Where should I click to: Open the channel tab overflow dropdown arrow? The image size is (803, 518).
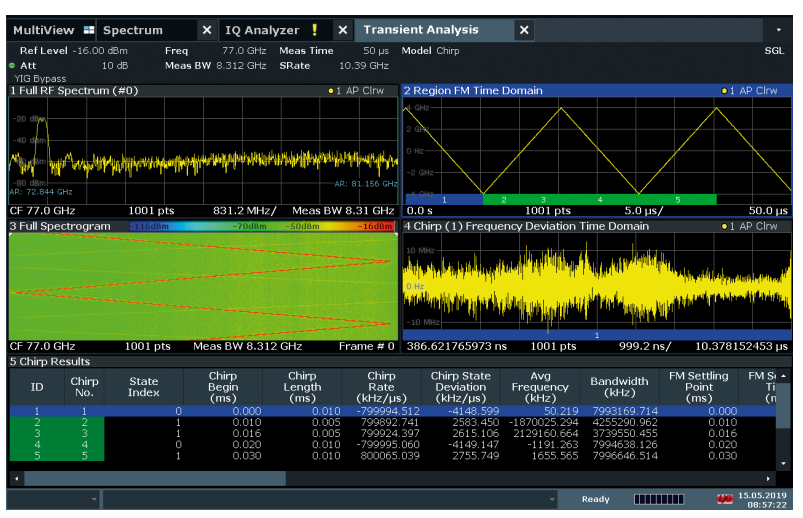778,30
